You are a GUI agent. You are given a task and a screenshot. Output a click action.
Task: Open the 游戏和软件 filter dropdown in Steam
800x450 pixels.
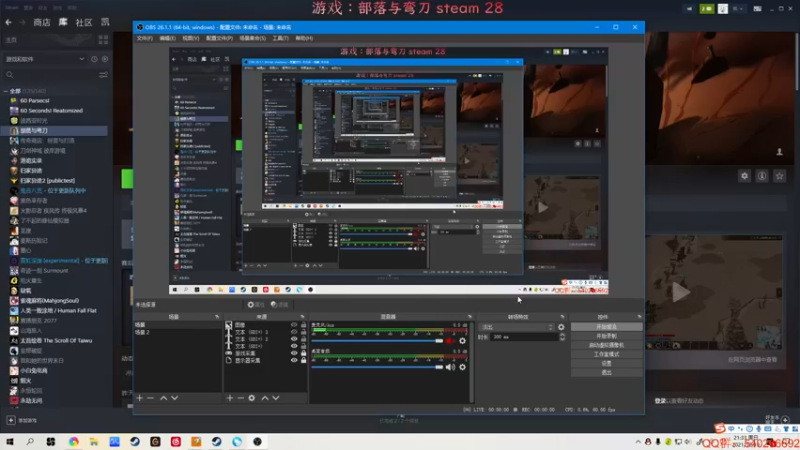(x=44, y=59)
